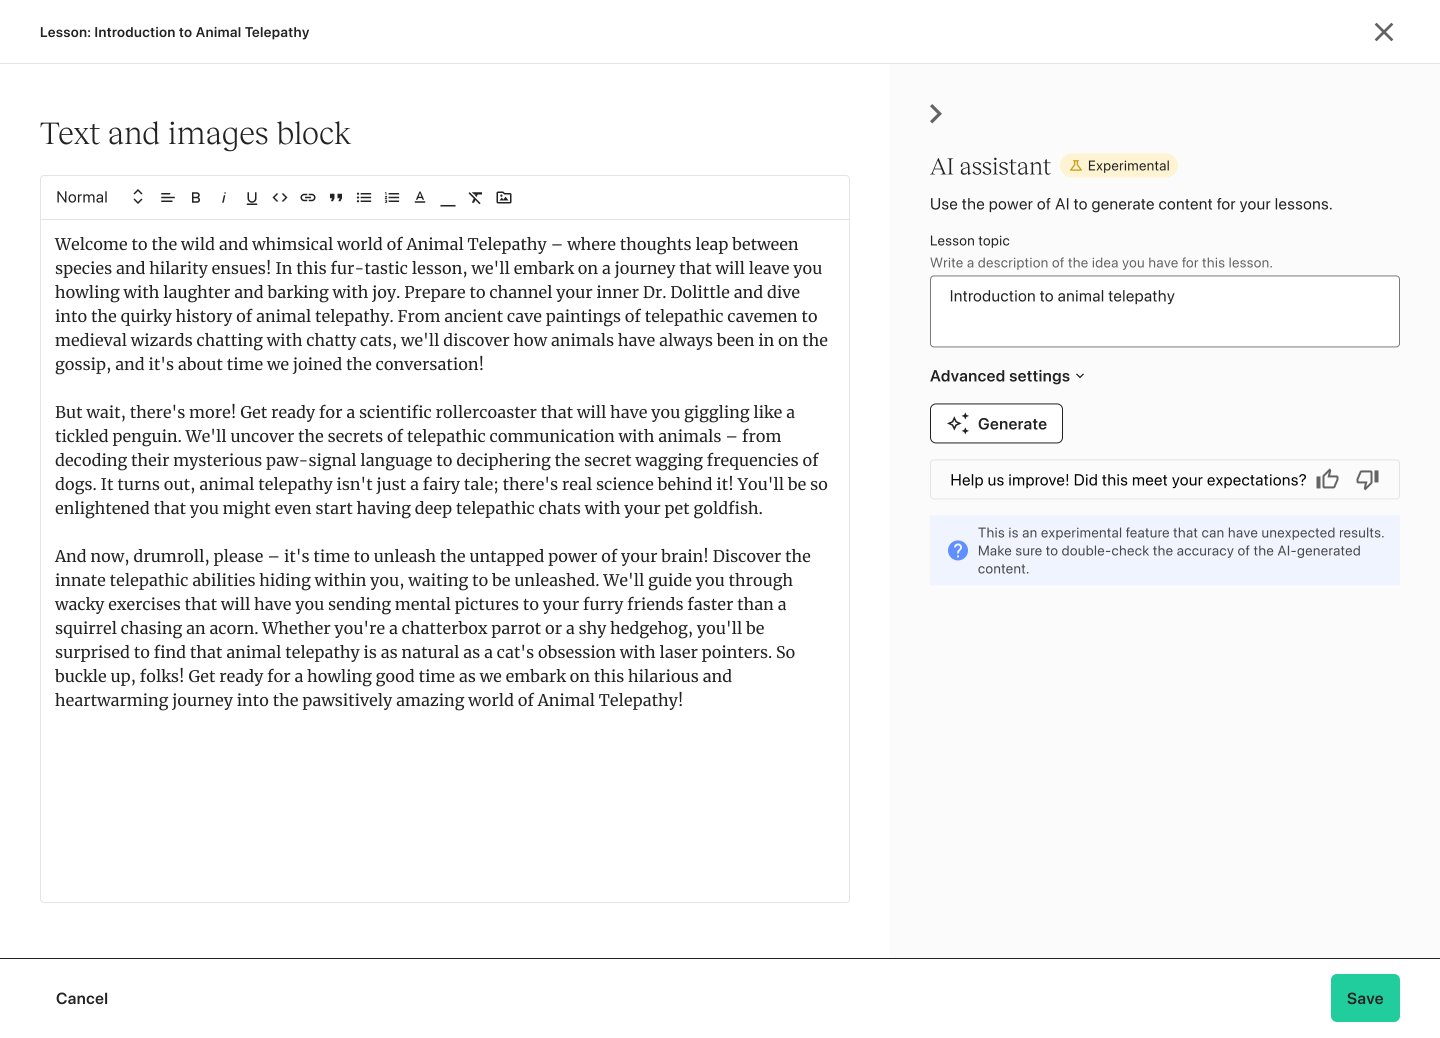Click the 'Use the power of AI' description
1440x1038 pixels.
(1131, 204)
